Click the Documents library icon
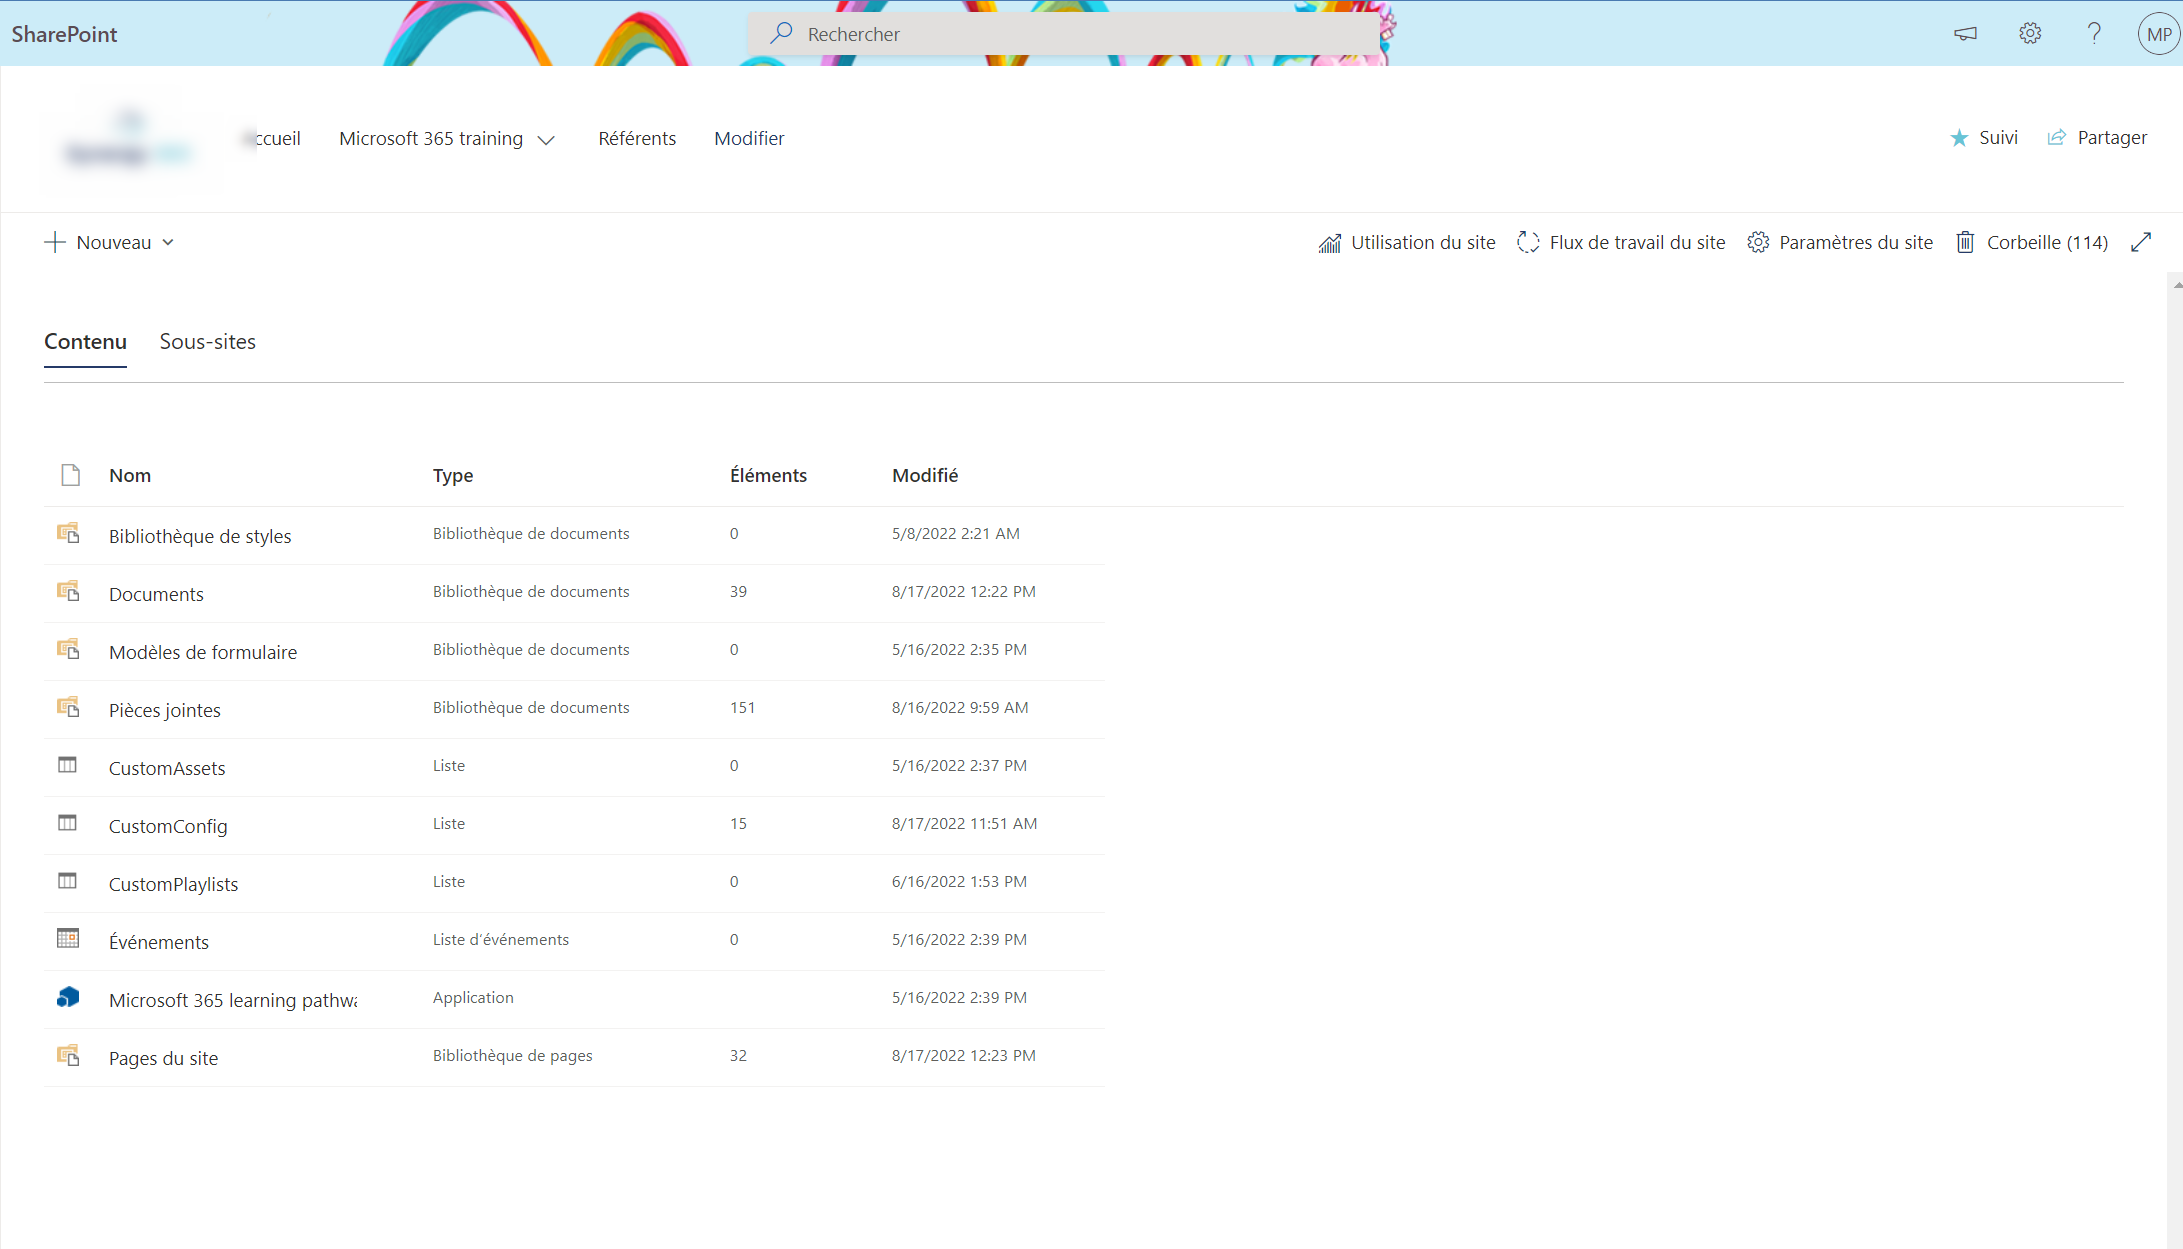Screen dimensions: 2183x1249 click(x=67, y=591)
